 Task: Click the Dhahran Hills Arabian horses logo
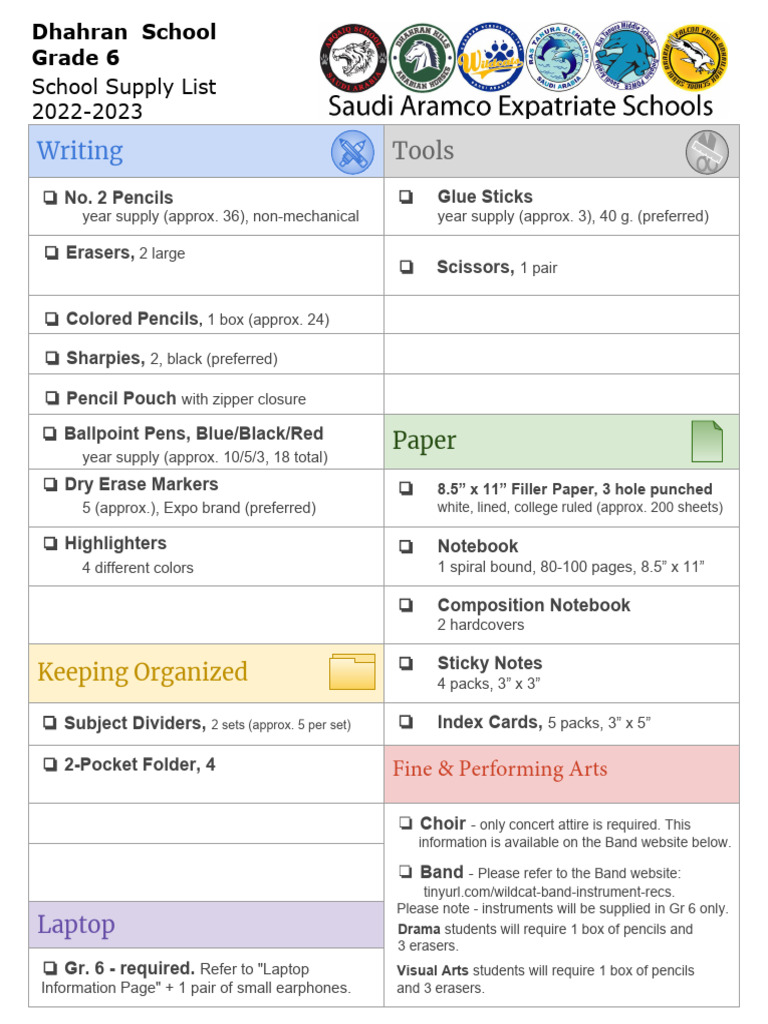coord(422,57)
